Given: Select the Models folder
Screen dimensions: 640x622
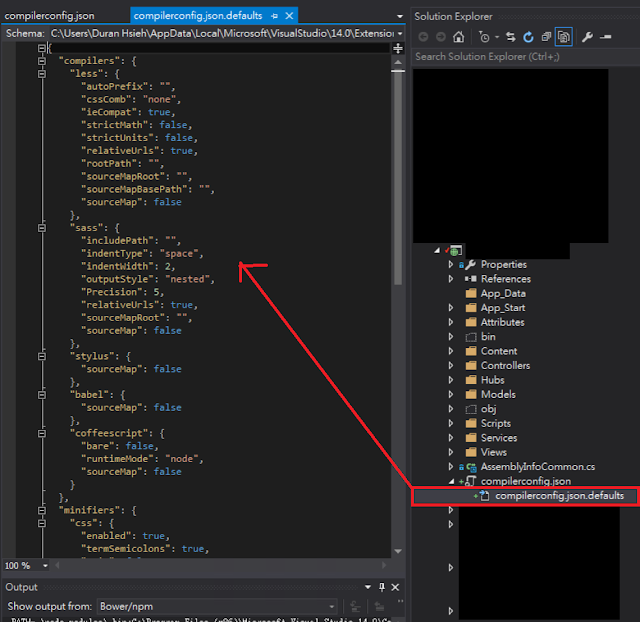Looking at the screenshot, I should (498, 394).
